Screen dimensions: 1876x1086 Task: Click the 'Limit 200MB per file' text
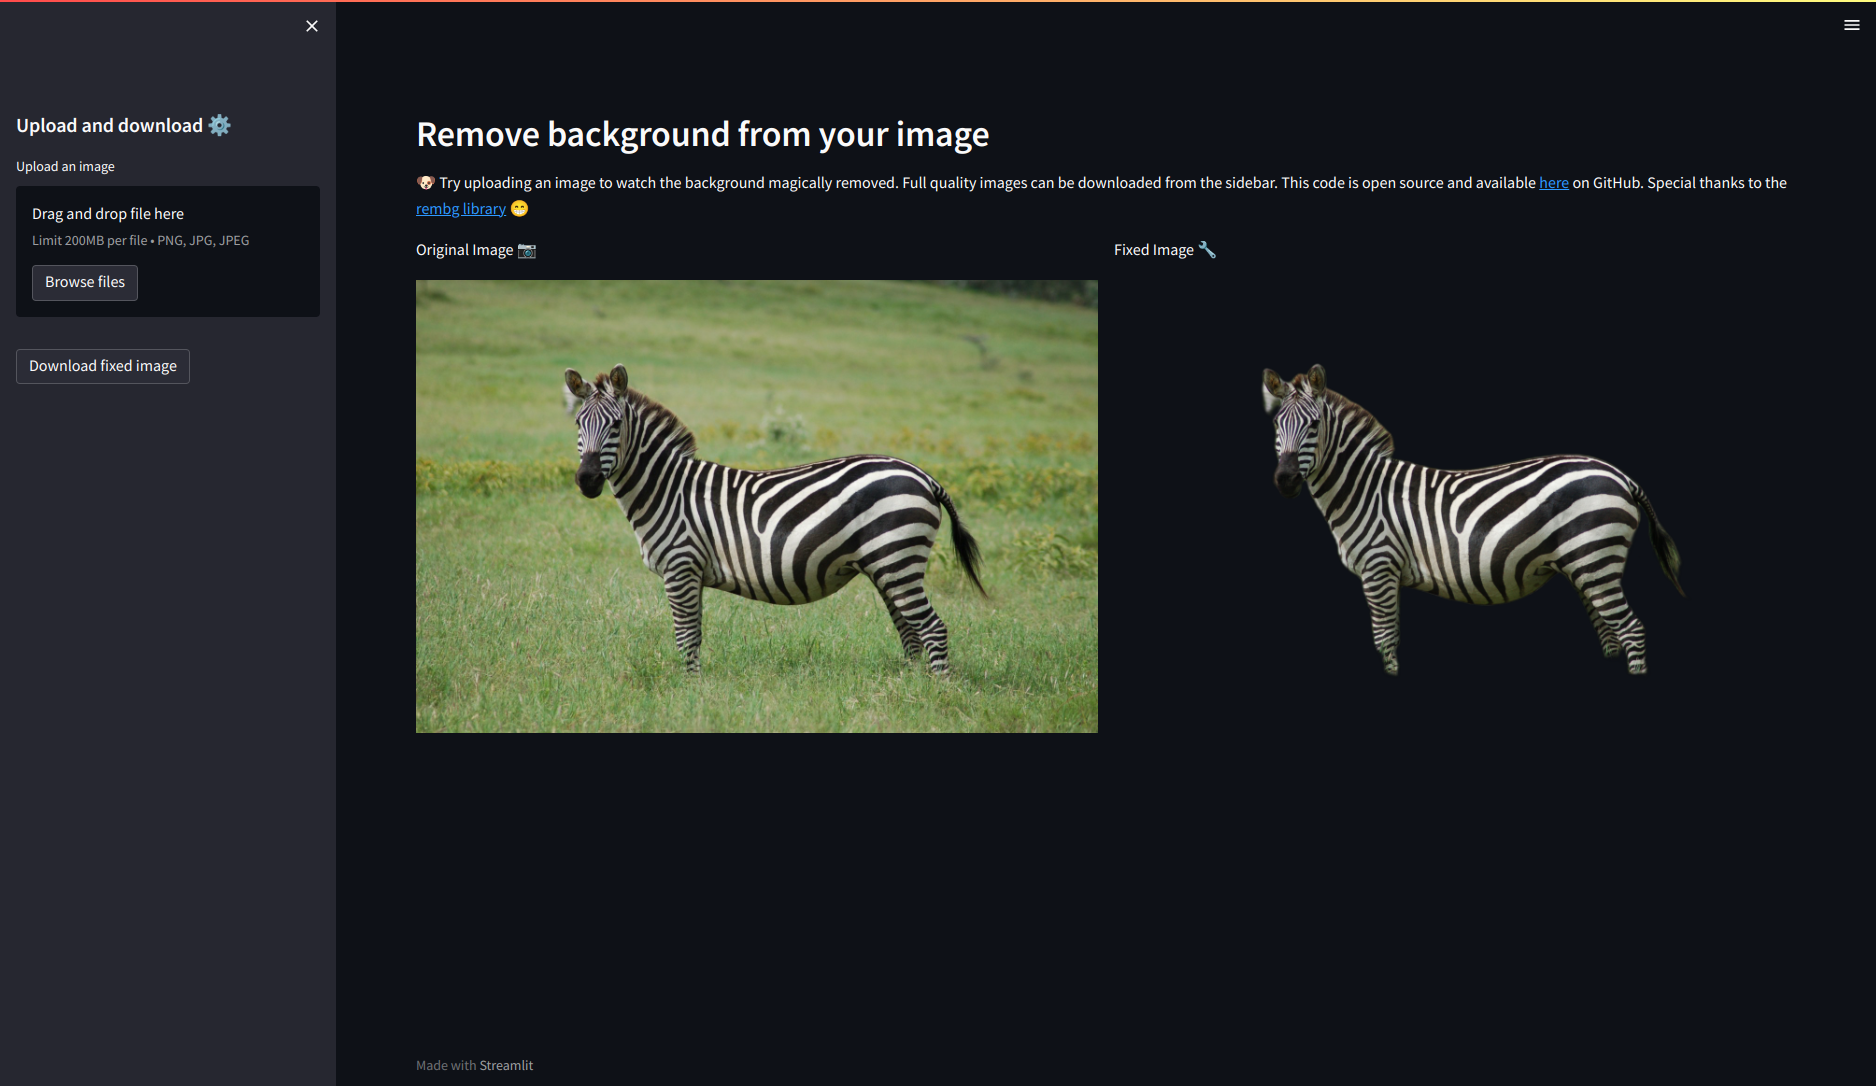pos(90,241)
